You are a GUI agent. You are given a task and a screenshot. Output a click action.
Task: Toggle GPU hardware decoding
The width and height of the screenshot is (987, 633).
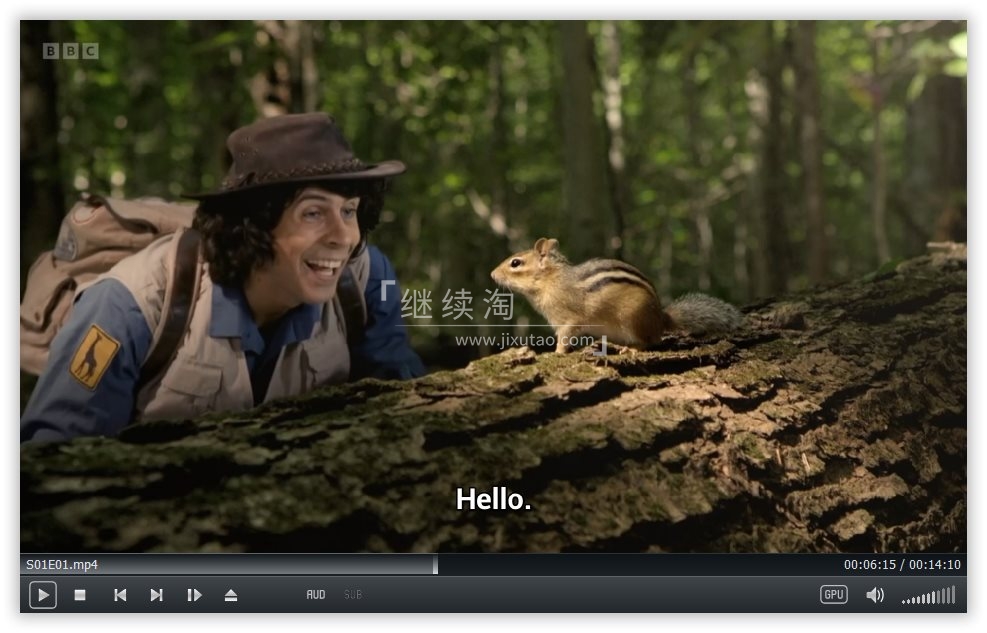click(x=833, y=594)
